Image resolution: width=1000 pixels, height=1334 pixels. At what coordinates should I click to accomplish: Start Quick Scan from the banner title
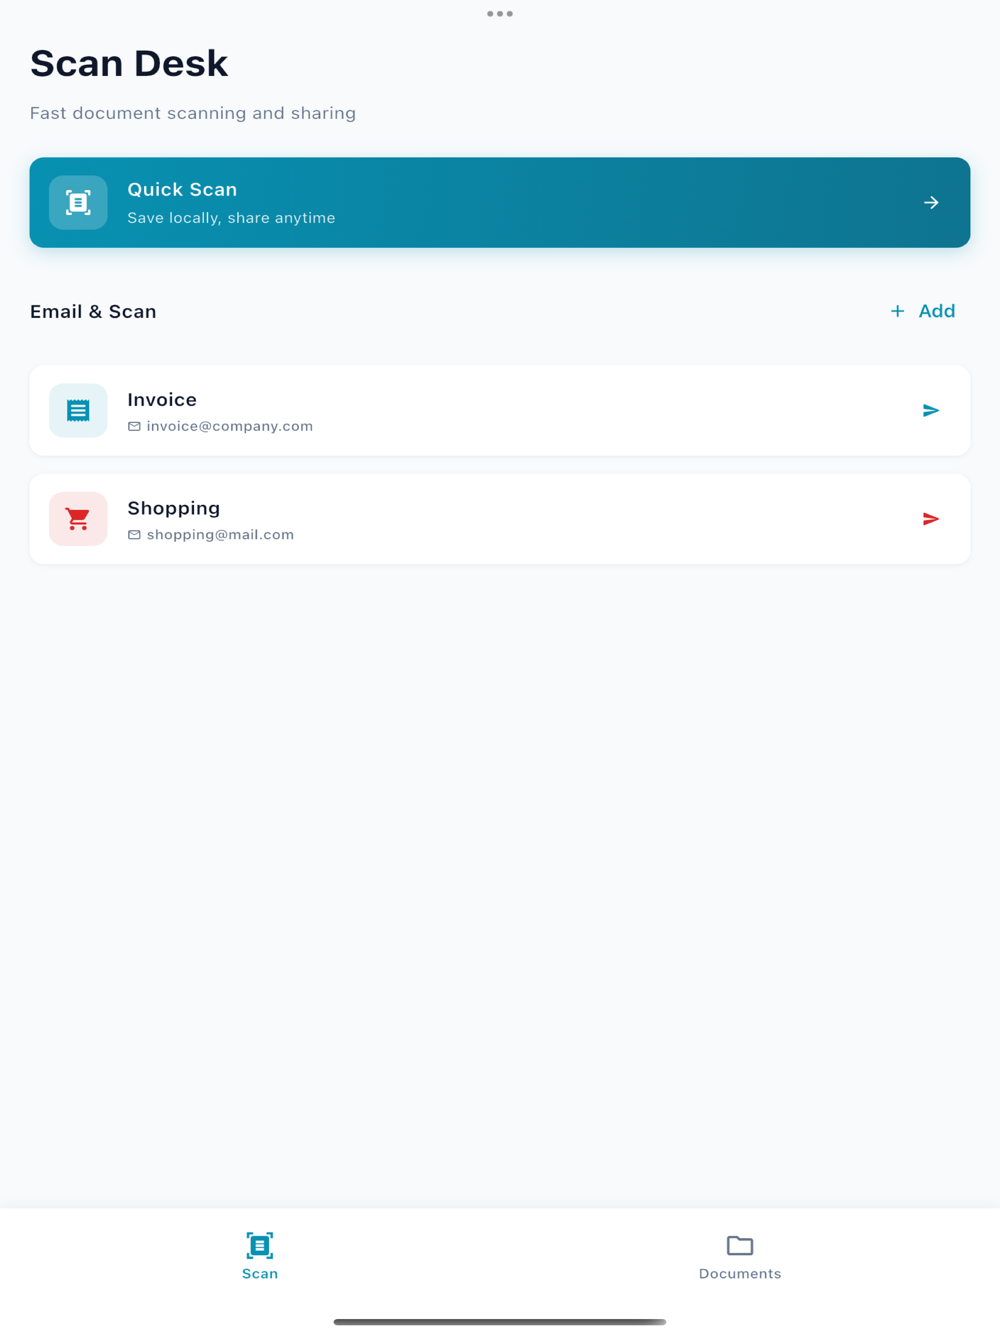[182, 190]
